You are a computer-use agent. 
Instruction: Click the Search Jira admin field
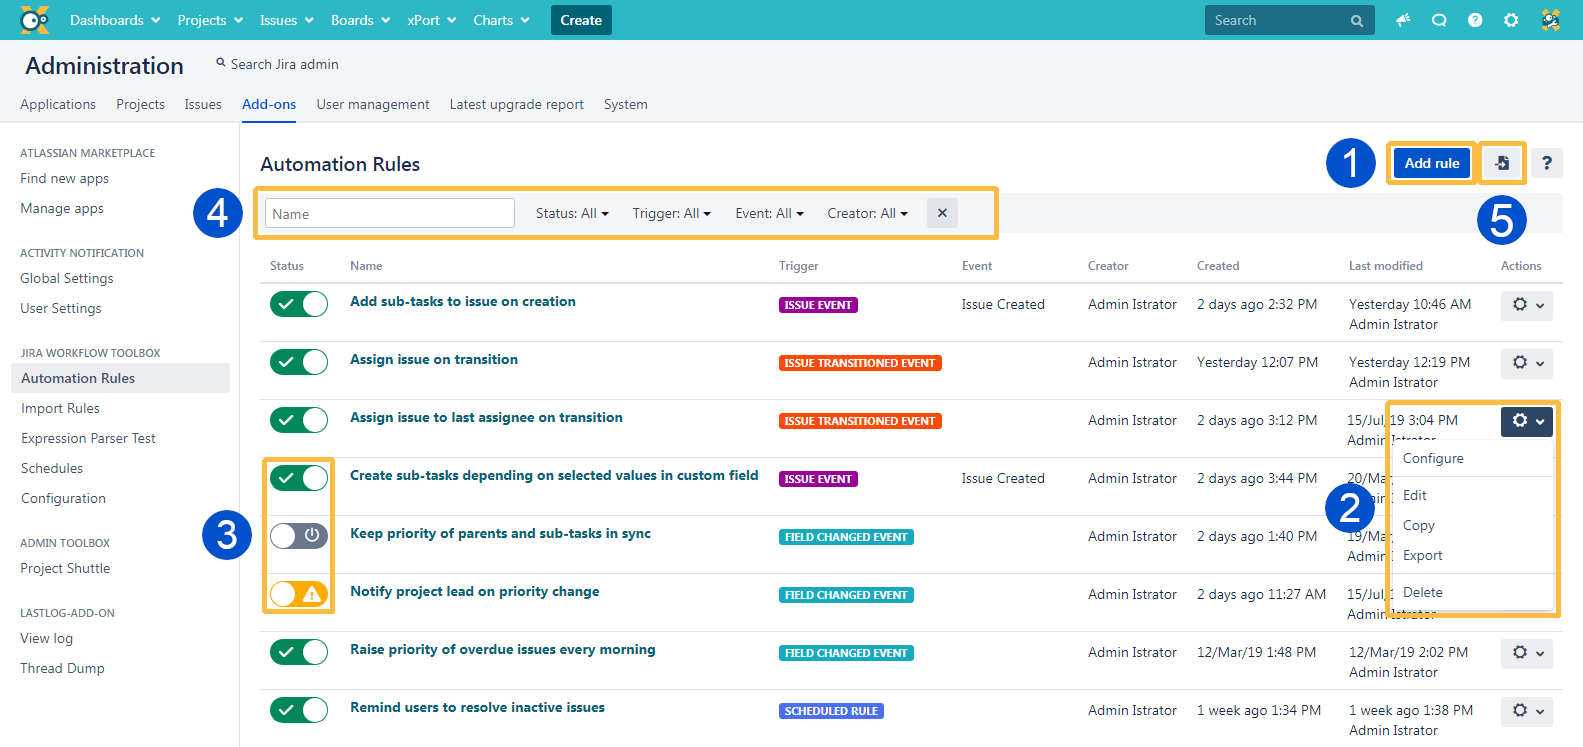click(285, 64)
